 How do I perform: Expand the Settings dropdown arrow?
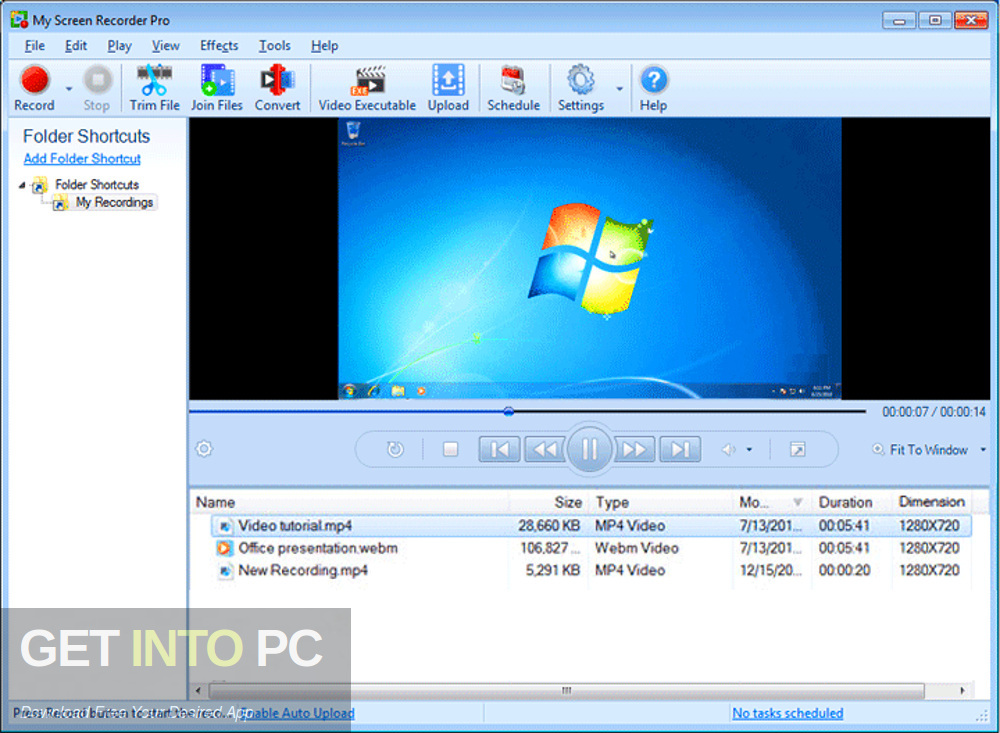coord(619,89)
